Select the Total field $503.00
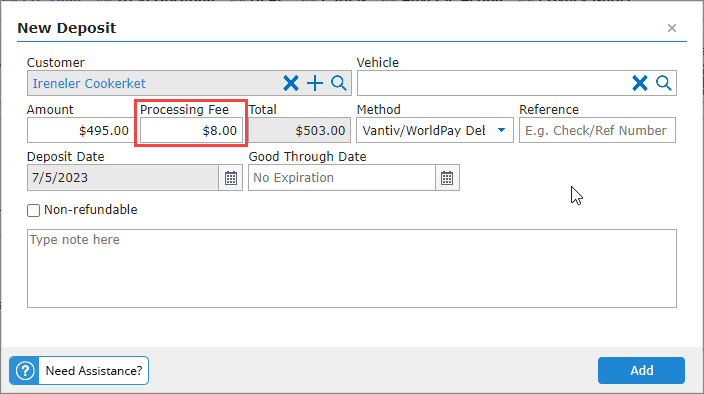 pos(299,131)
